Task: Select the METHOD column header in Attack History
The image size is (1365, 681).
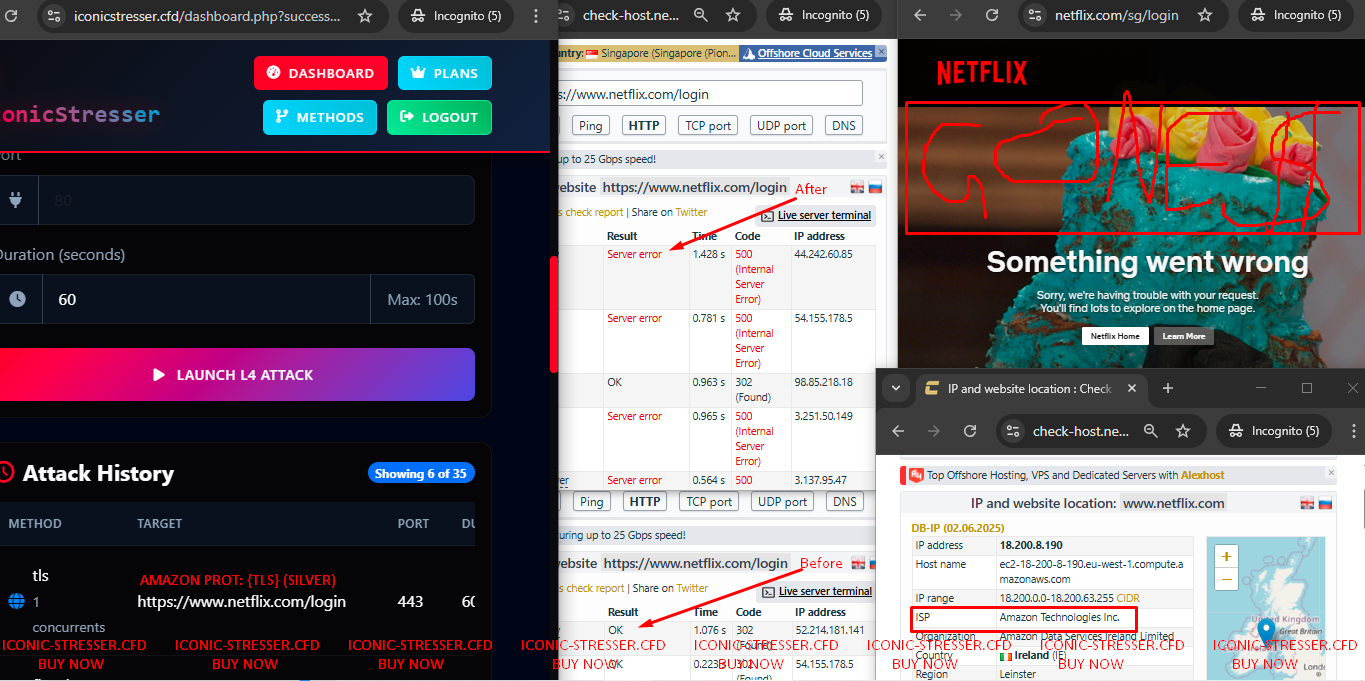Action: [35, 523]
